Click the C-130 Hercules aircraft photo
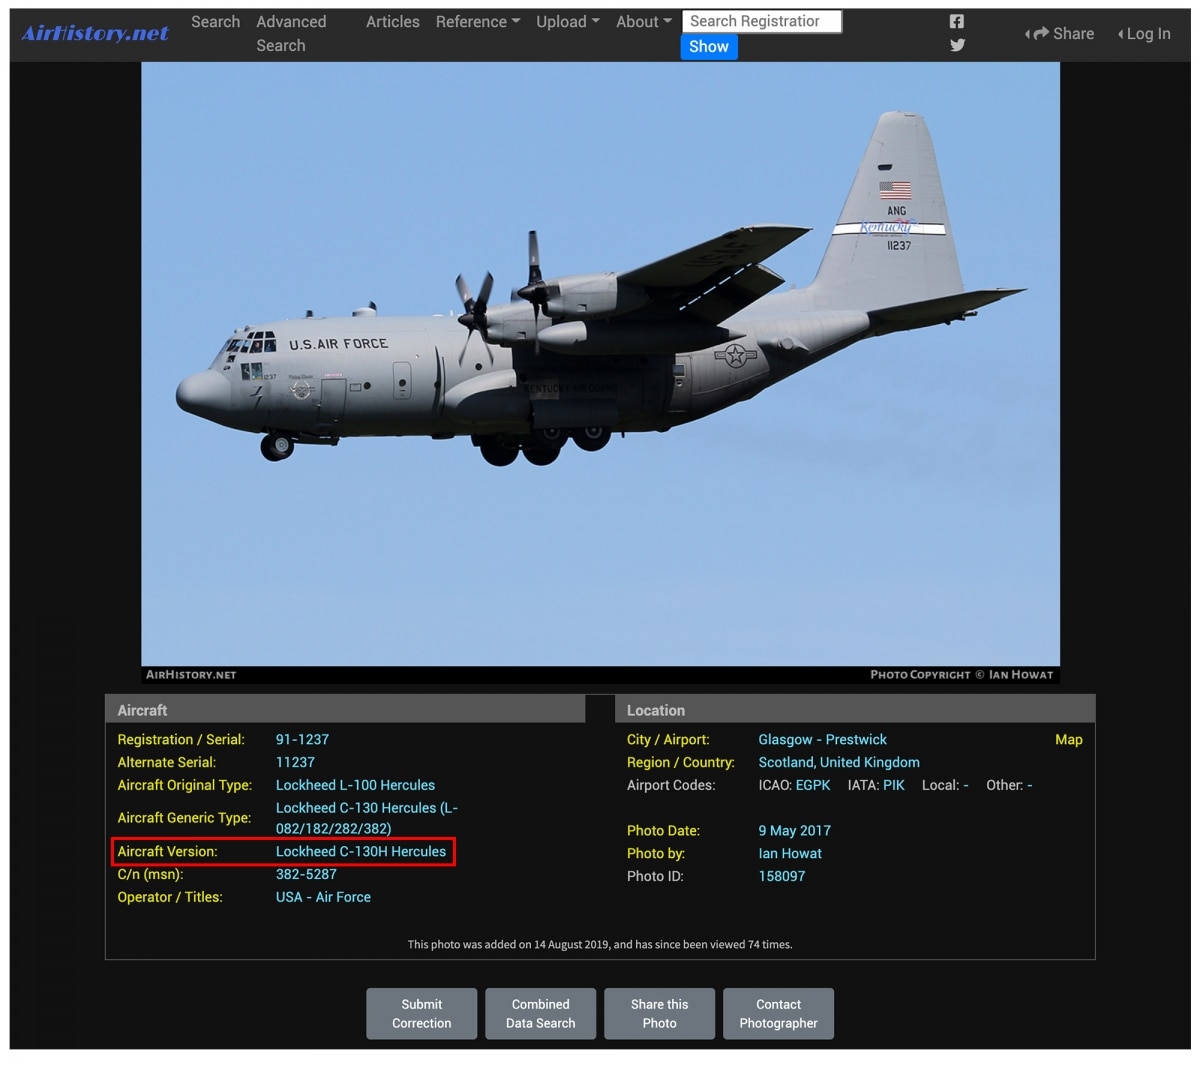The image size is (1200, 1065). [600, 363]
